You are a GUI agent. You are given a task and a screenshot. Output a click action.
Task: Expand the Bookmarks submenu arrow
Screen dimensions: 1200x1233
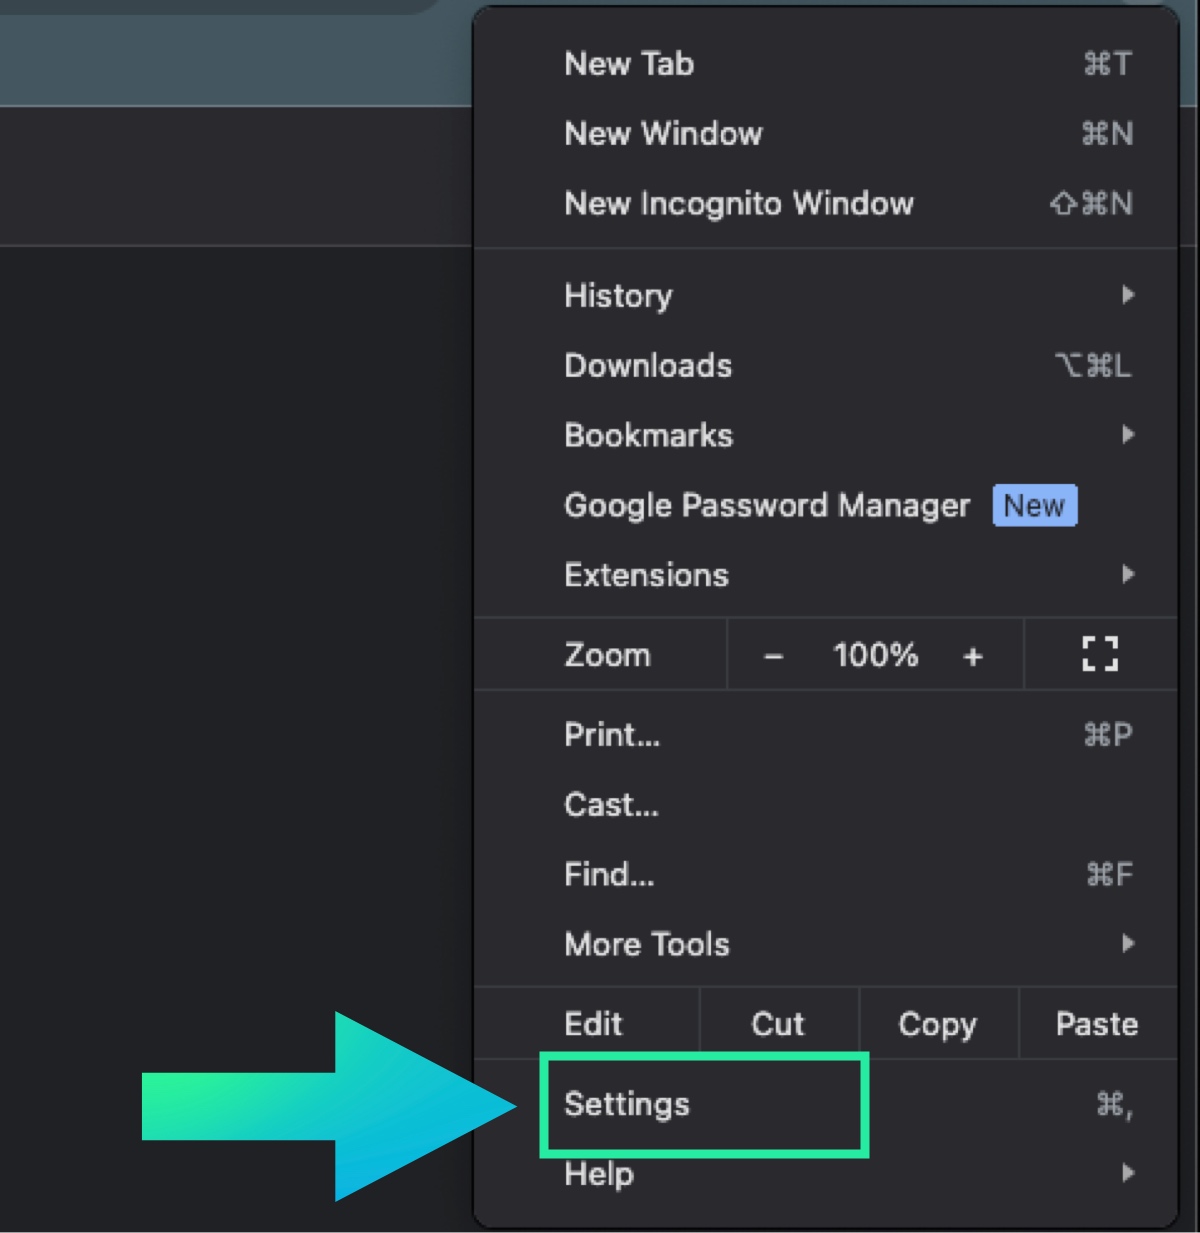tap(1128, 435)
